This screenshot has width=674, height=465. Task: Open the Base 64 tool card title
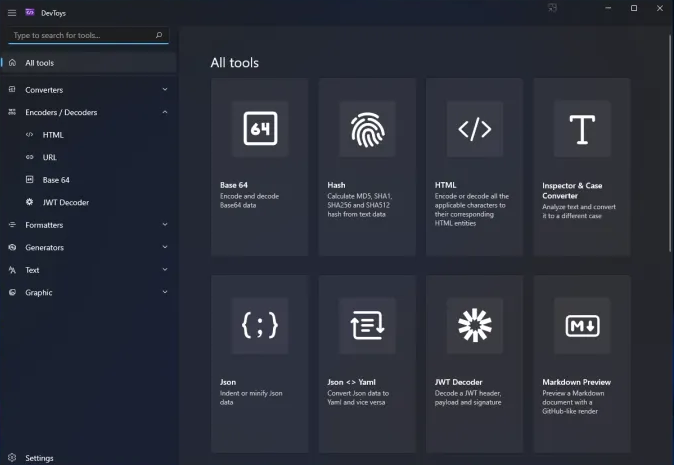[x=233, y=185]
